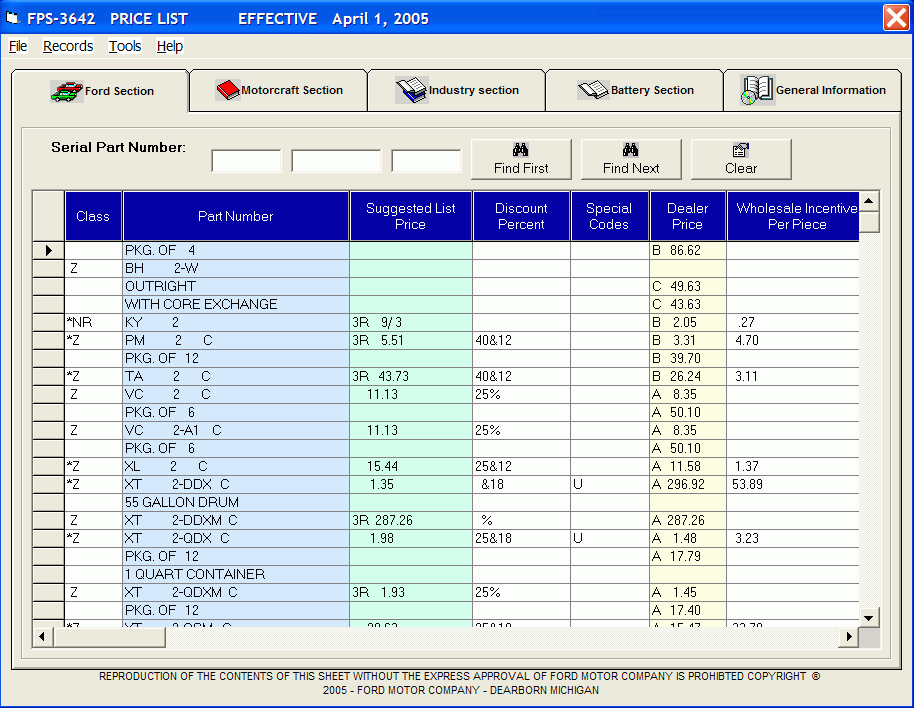Viewport: 914px width, 708px height.
Task: Click the Find Next button
Action: coord(631,159)
